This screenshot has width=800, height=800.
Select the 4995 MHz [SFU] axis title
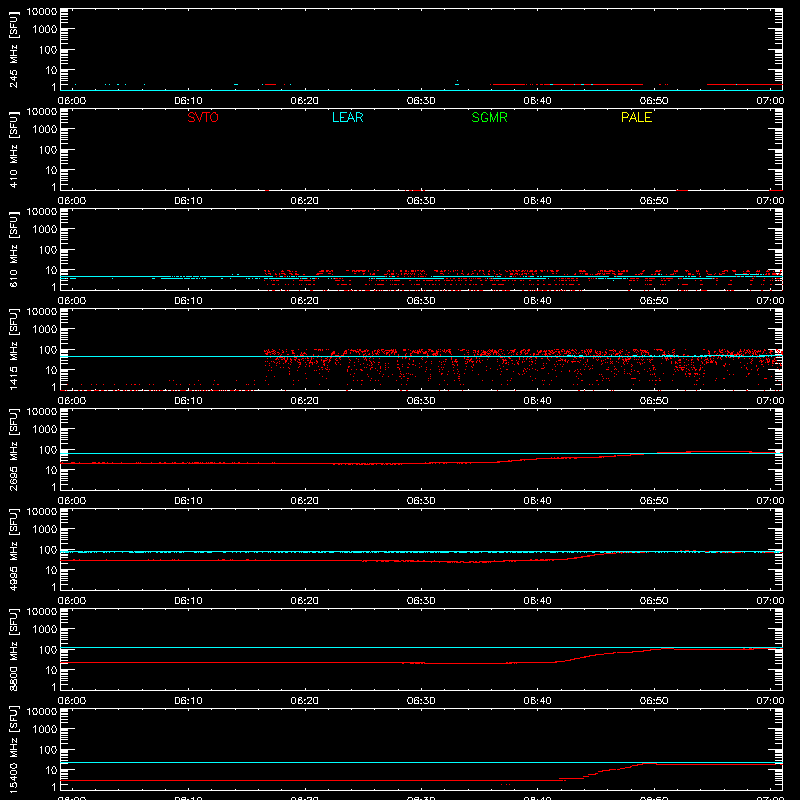click(x=13, y=549)
